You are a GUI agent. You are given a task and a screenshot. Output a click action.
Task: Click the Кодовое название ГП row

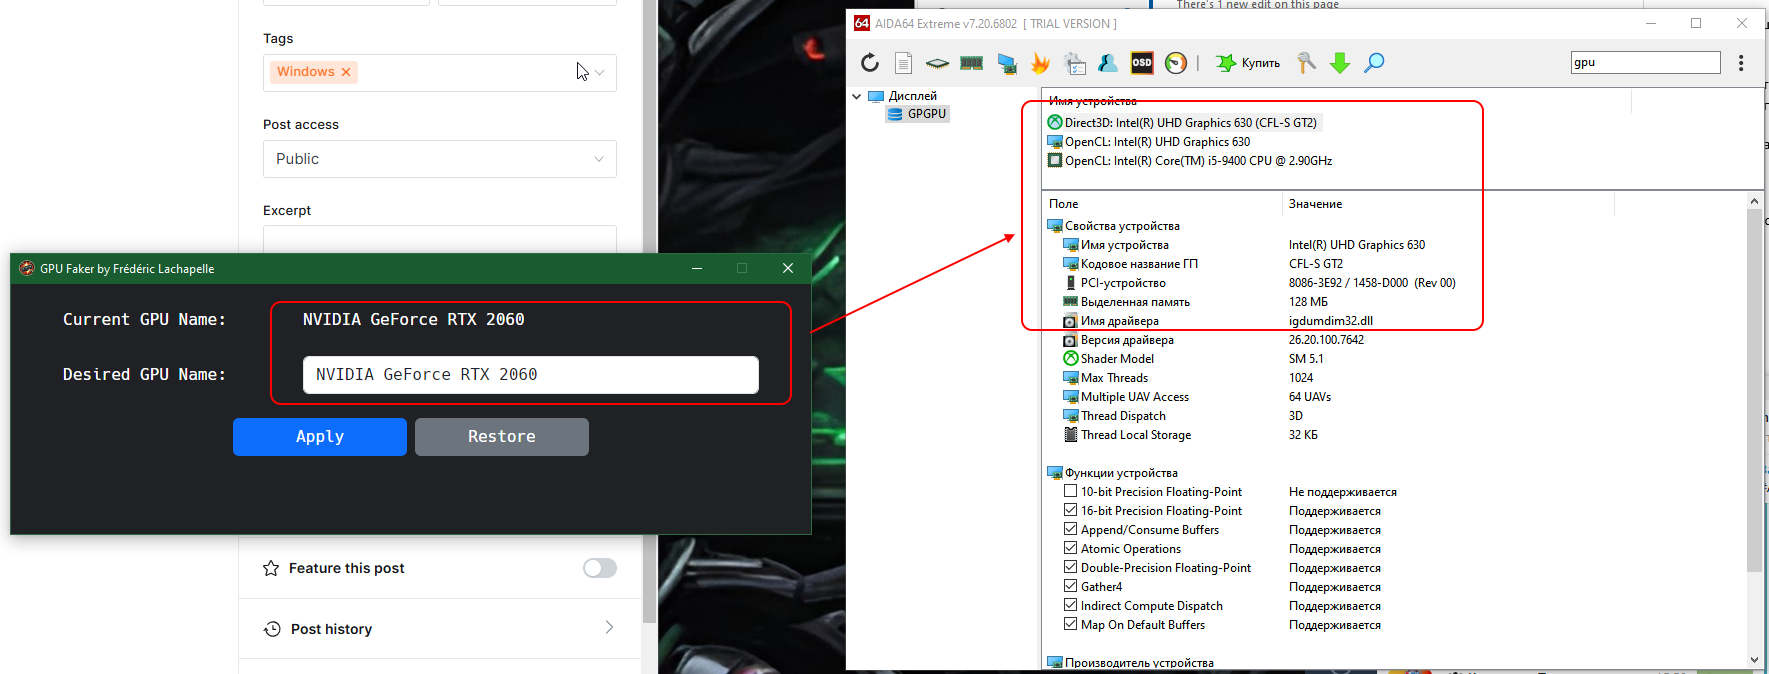coord(1130,264)
